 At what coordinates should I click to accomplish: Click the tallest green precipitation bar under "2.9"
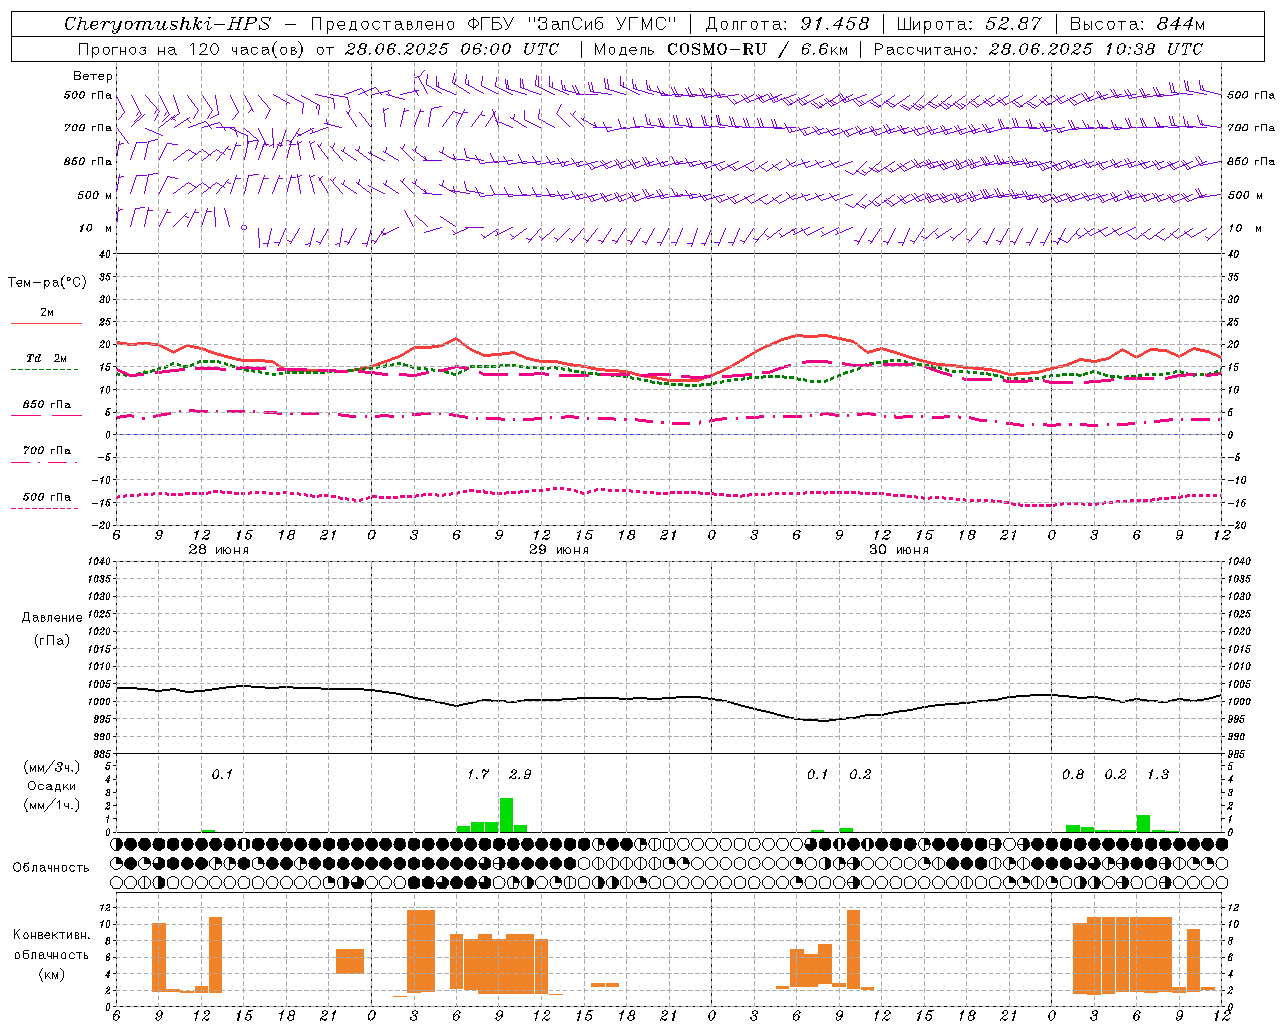coord(506,815)
